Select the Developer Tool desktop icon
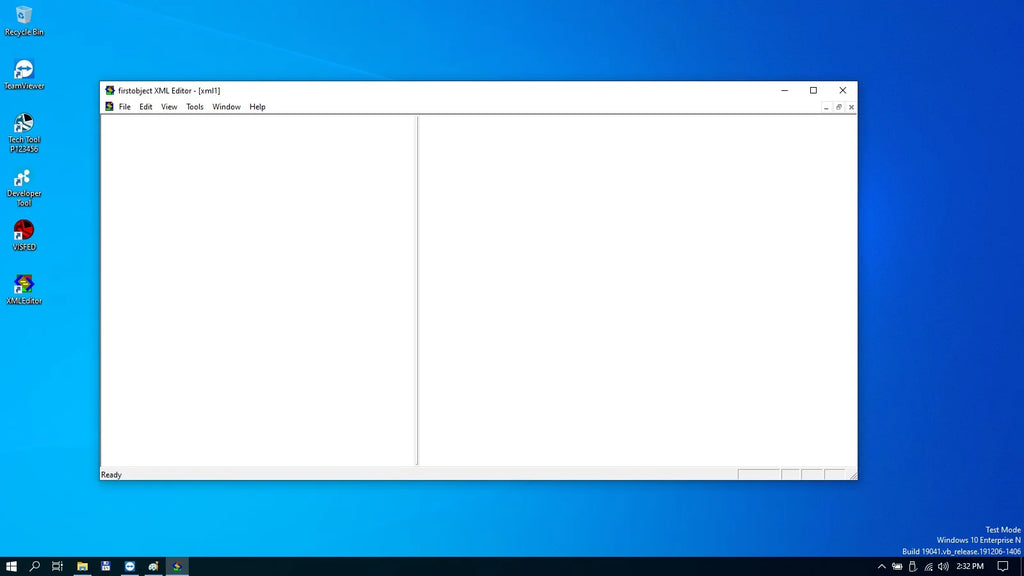Screen dimensions: 1024x576 pos(24,187)
